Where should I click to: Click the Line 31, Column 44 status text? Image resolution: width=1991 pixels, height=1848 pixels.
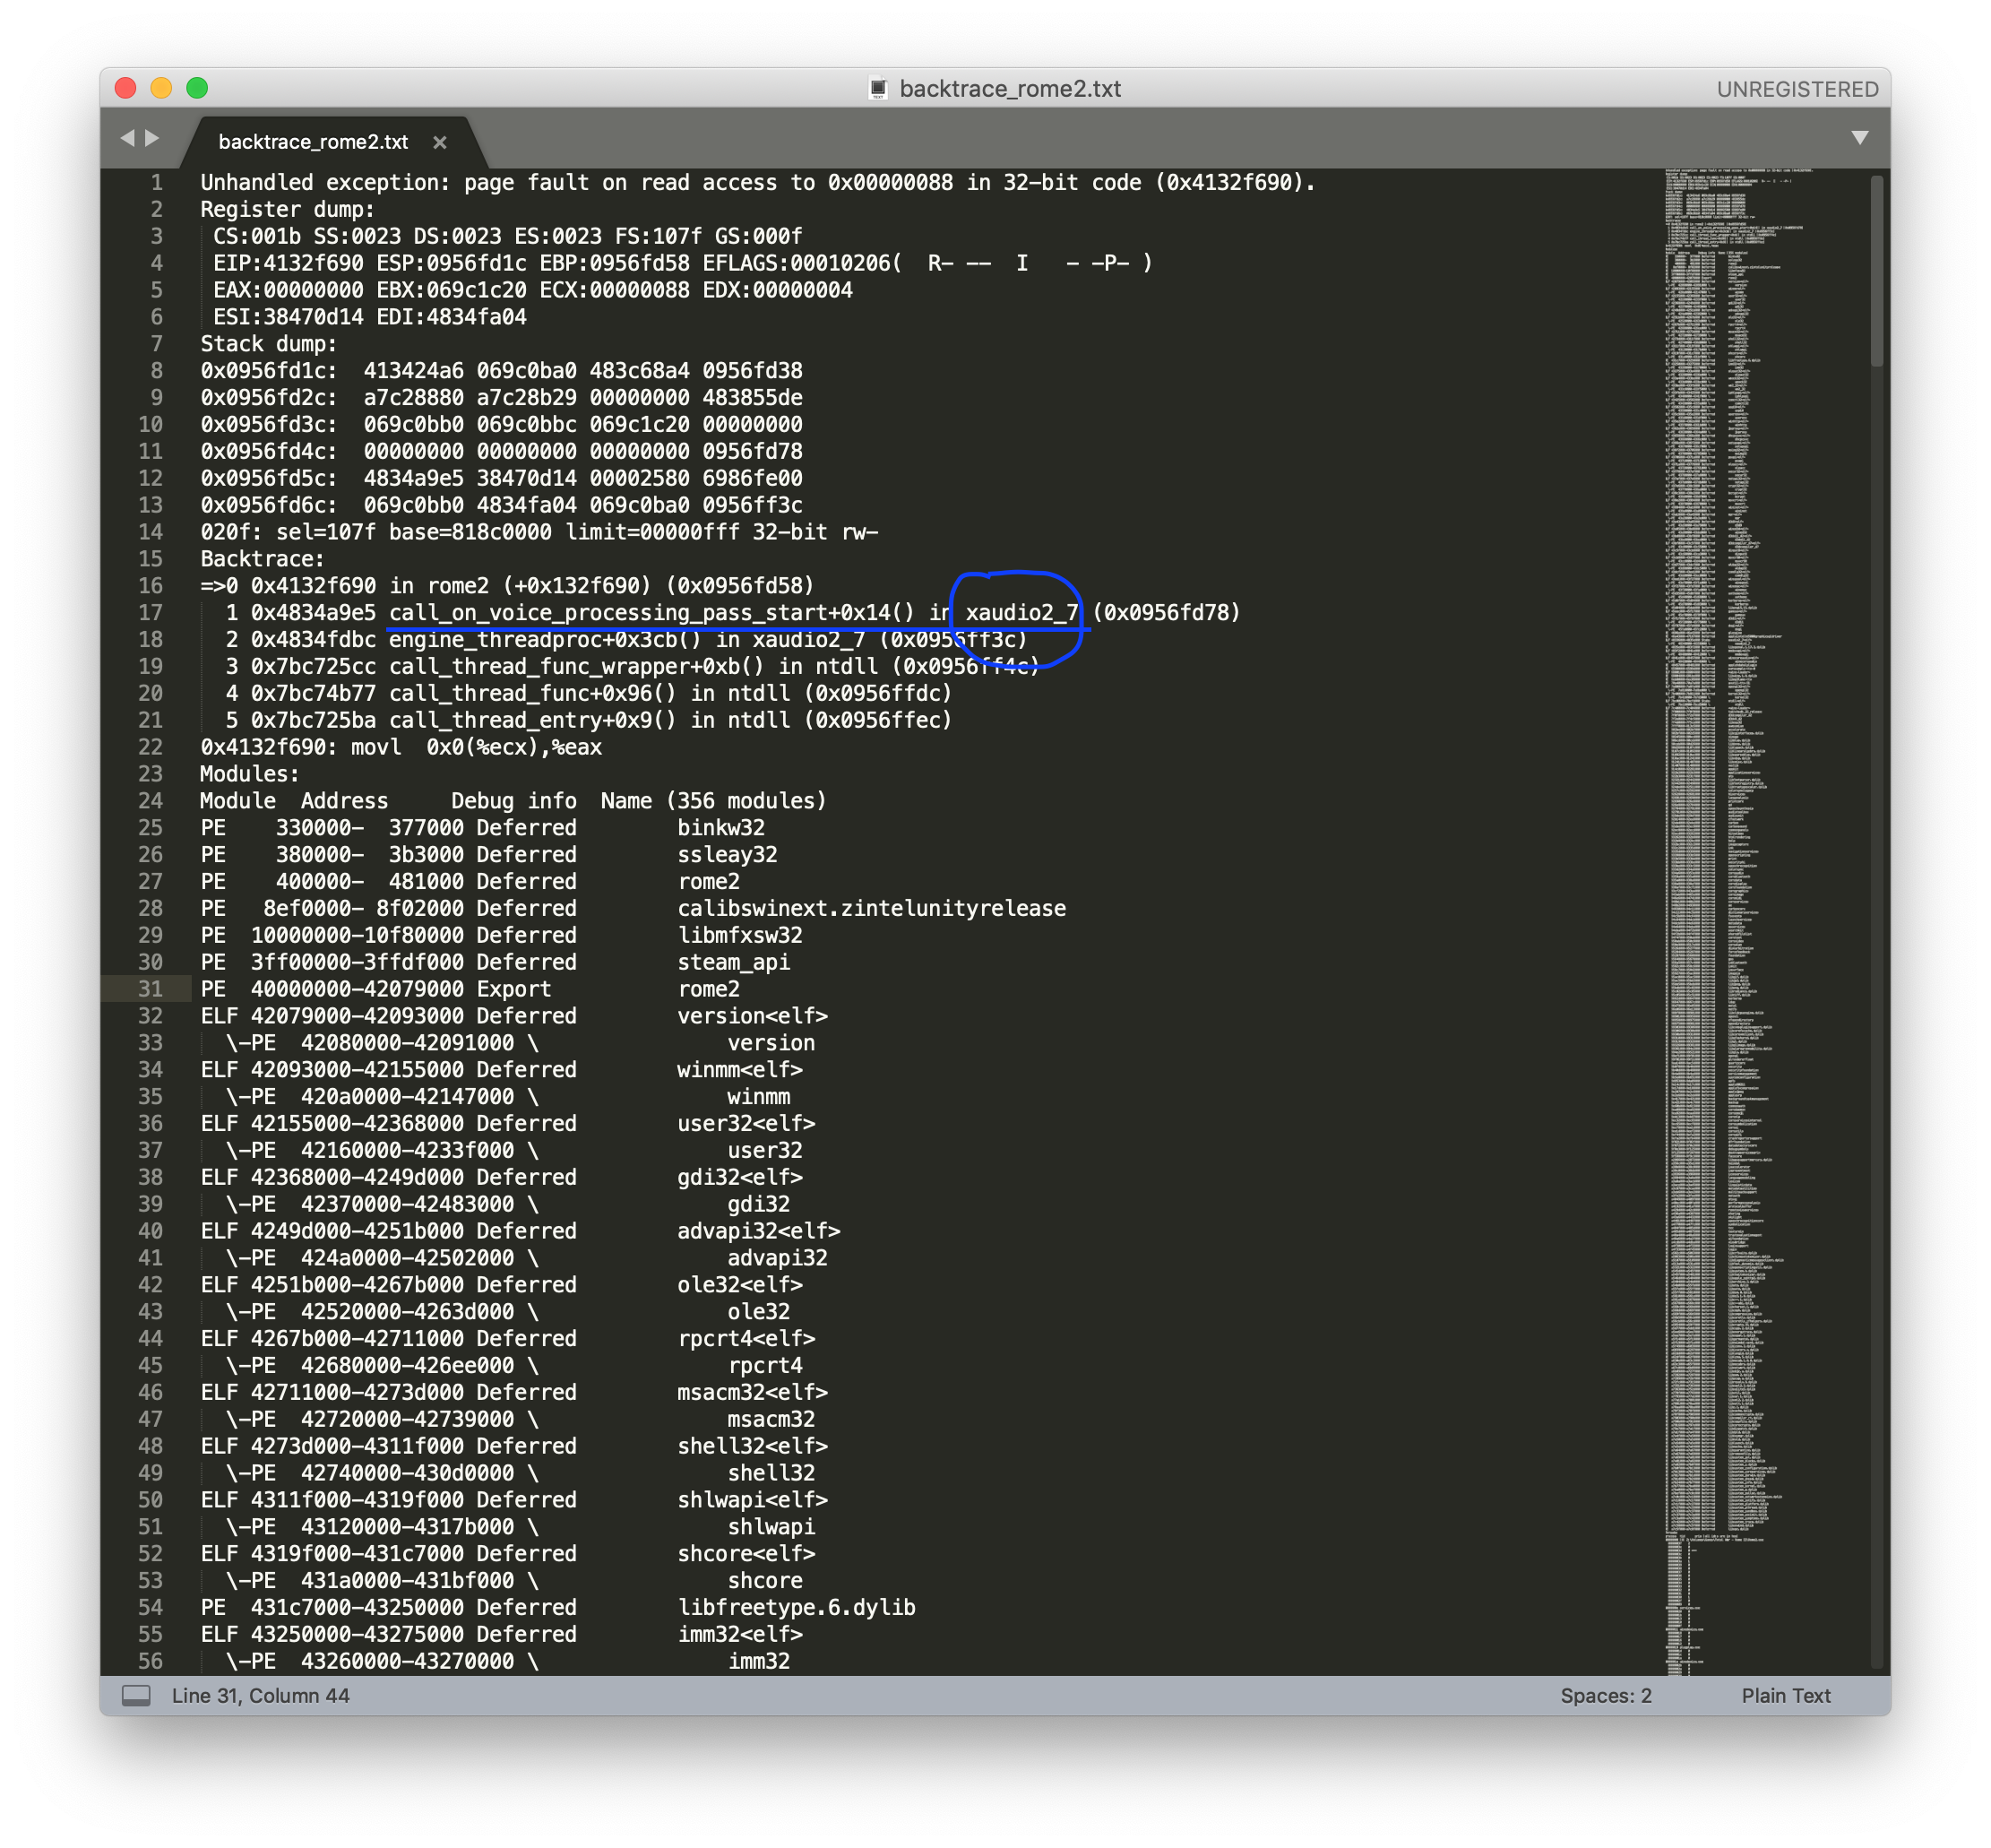coord(261,1695)
